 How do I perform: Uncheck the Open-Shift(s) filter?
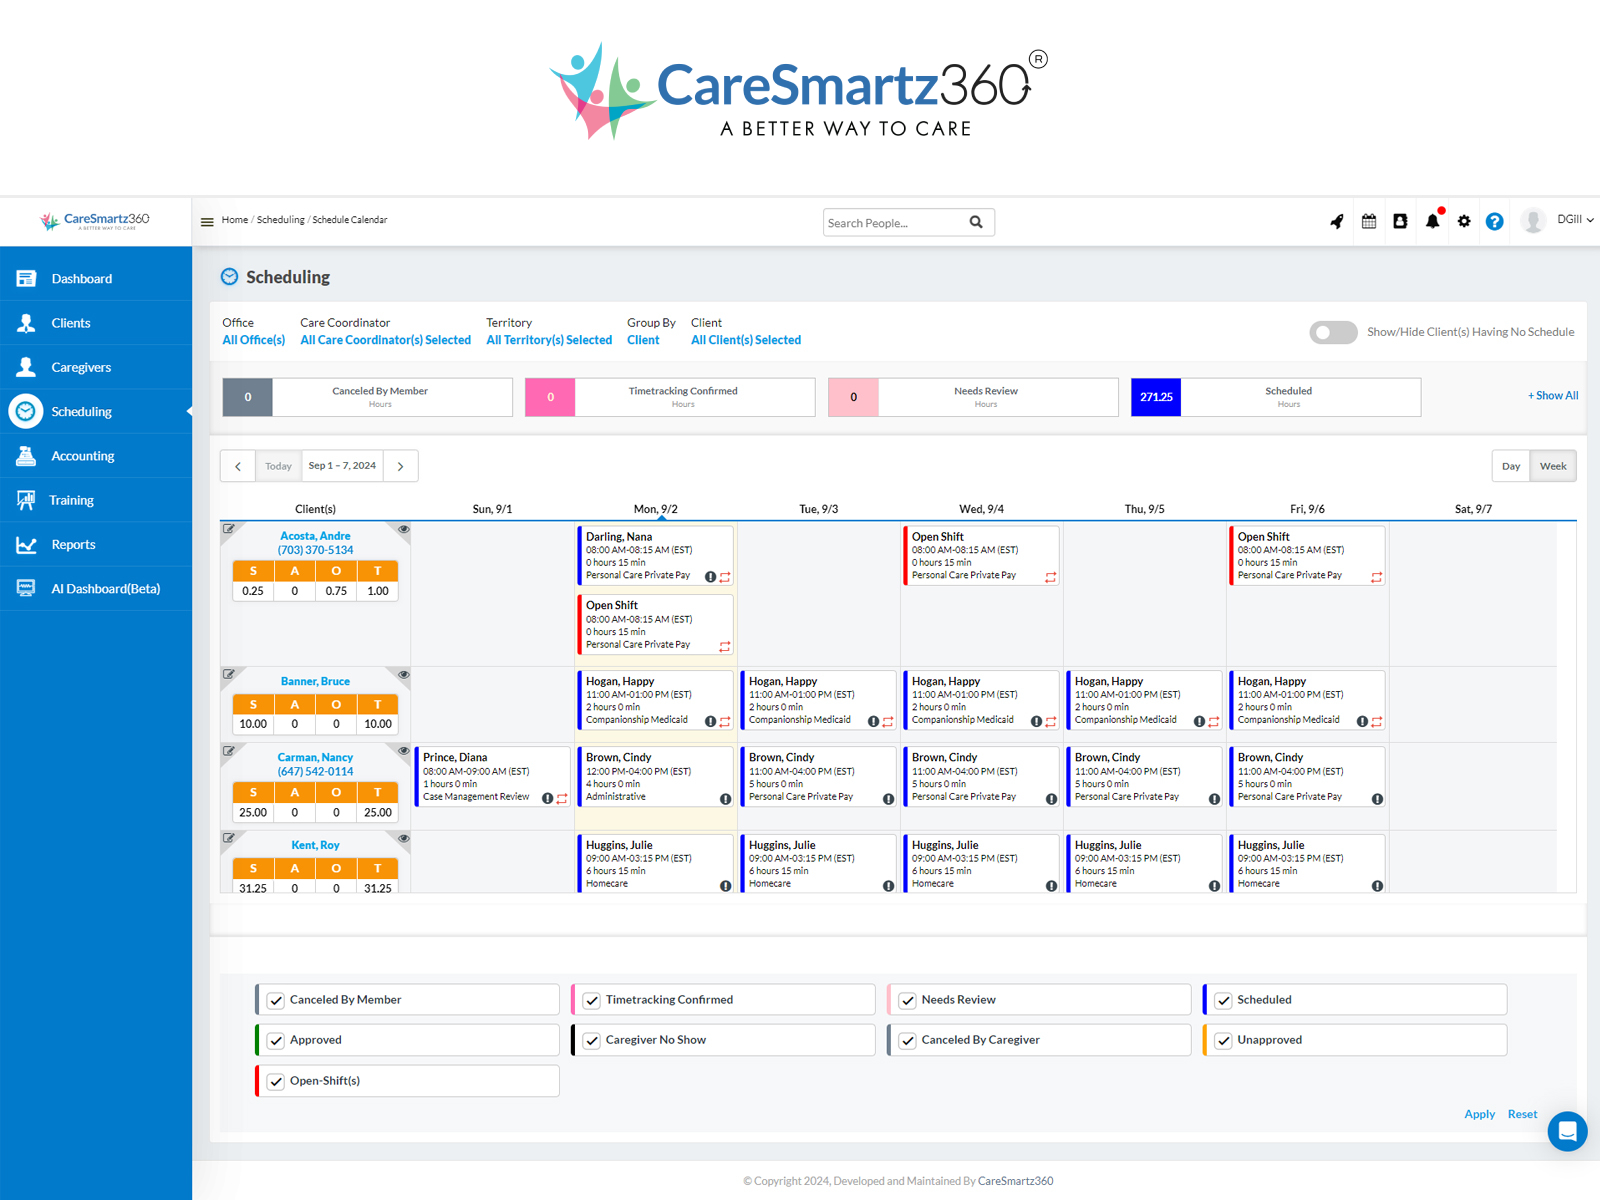point(275,1080)
